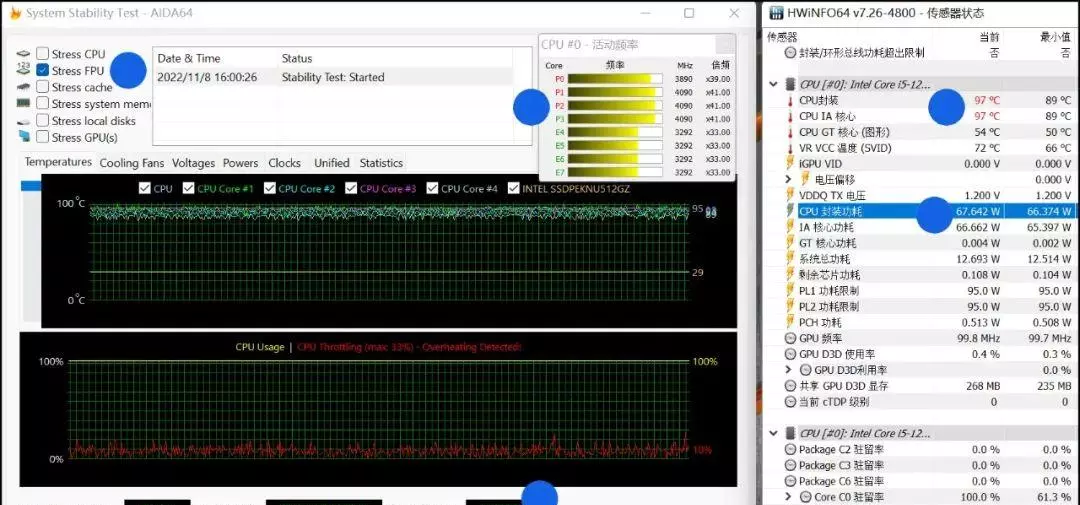The width and height of the screenshot is (1080, 505).
Task: Enable the Stress system memory checkbox
Action: (43, 103)
